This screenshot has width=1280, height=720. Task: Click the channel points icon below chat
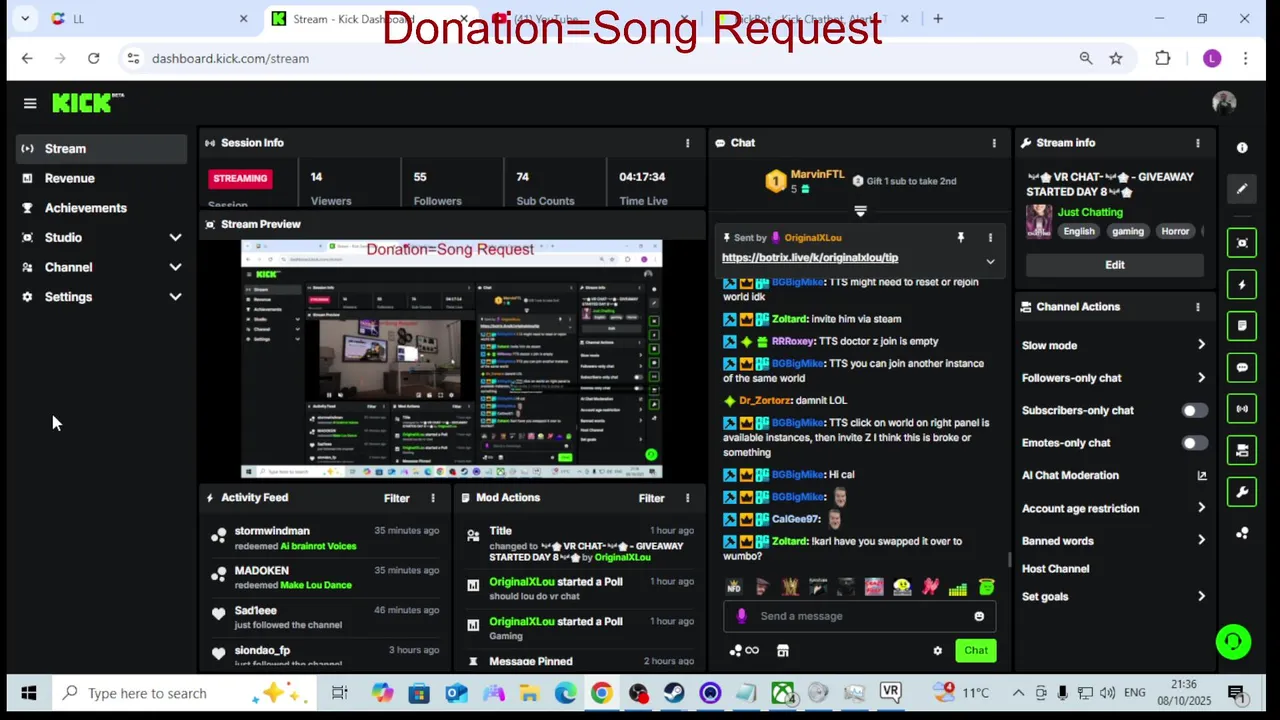tap(744, 651)
